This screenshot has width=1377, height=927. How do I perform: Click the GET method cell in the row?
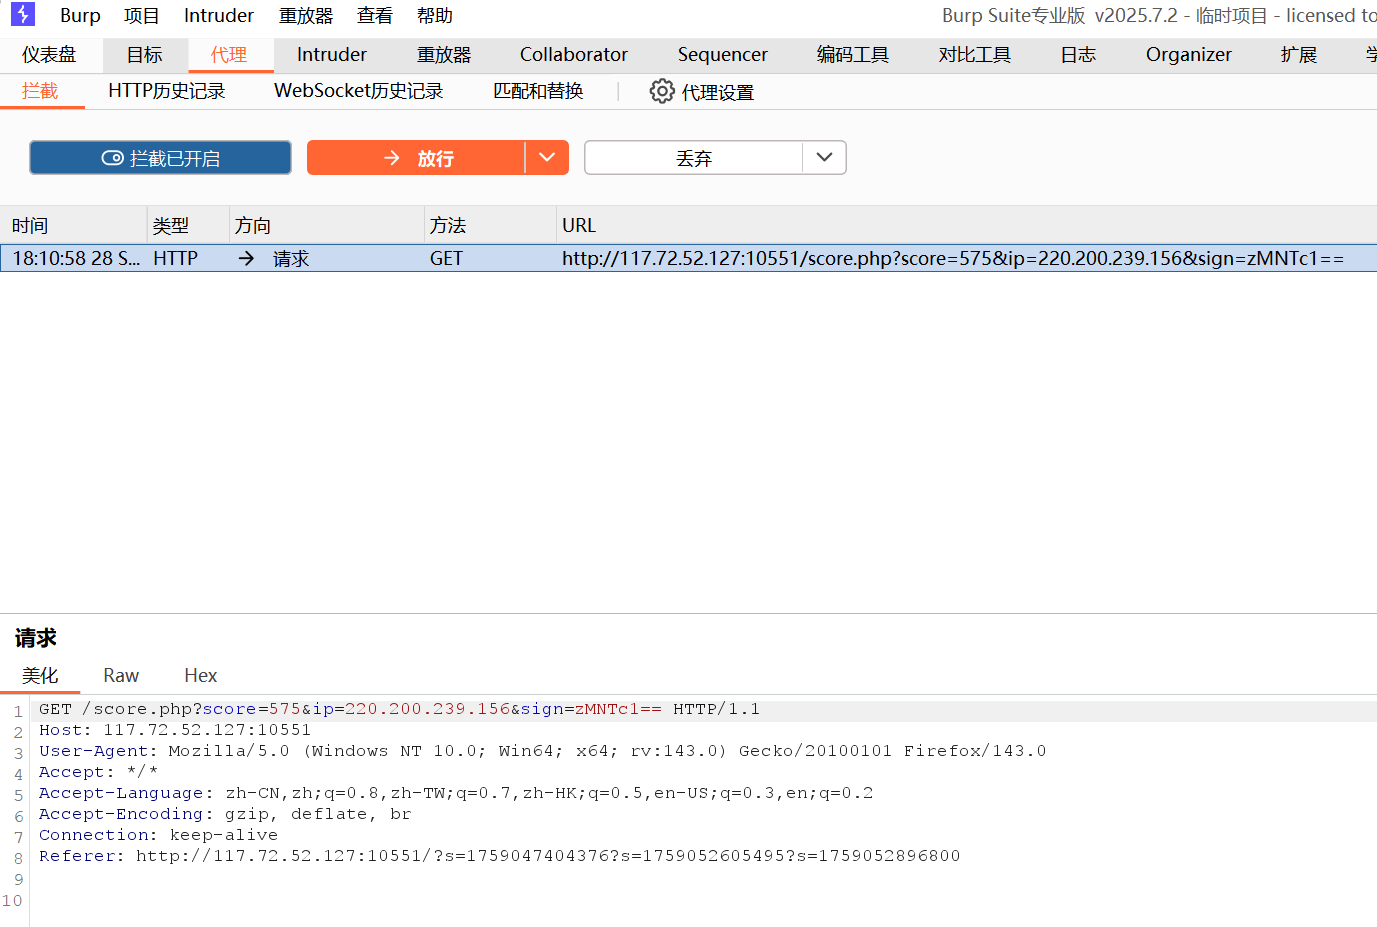coord(446,258)
